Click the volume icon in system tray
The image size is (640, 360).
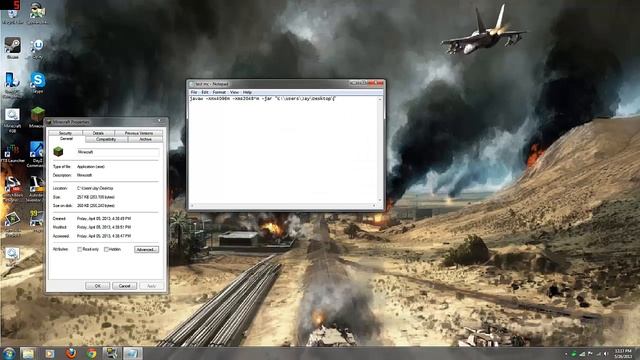[606, 354]
